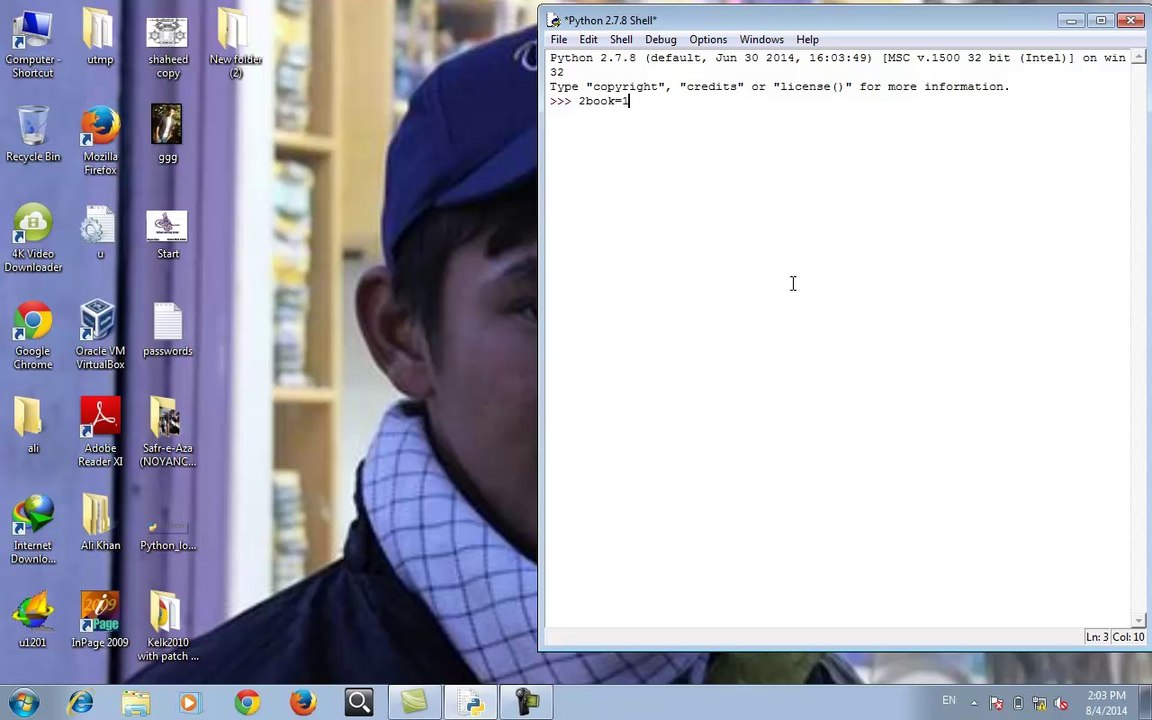
Task: Select the 4K Video Downloader shortcut
Action: point(33,237)
